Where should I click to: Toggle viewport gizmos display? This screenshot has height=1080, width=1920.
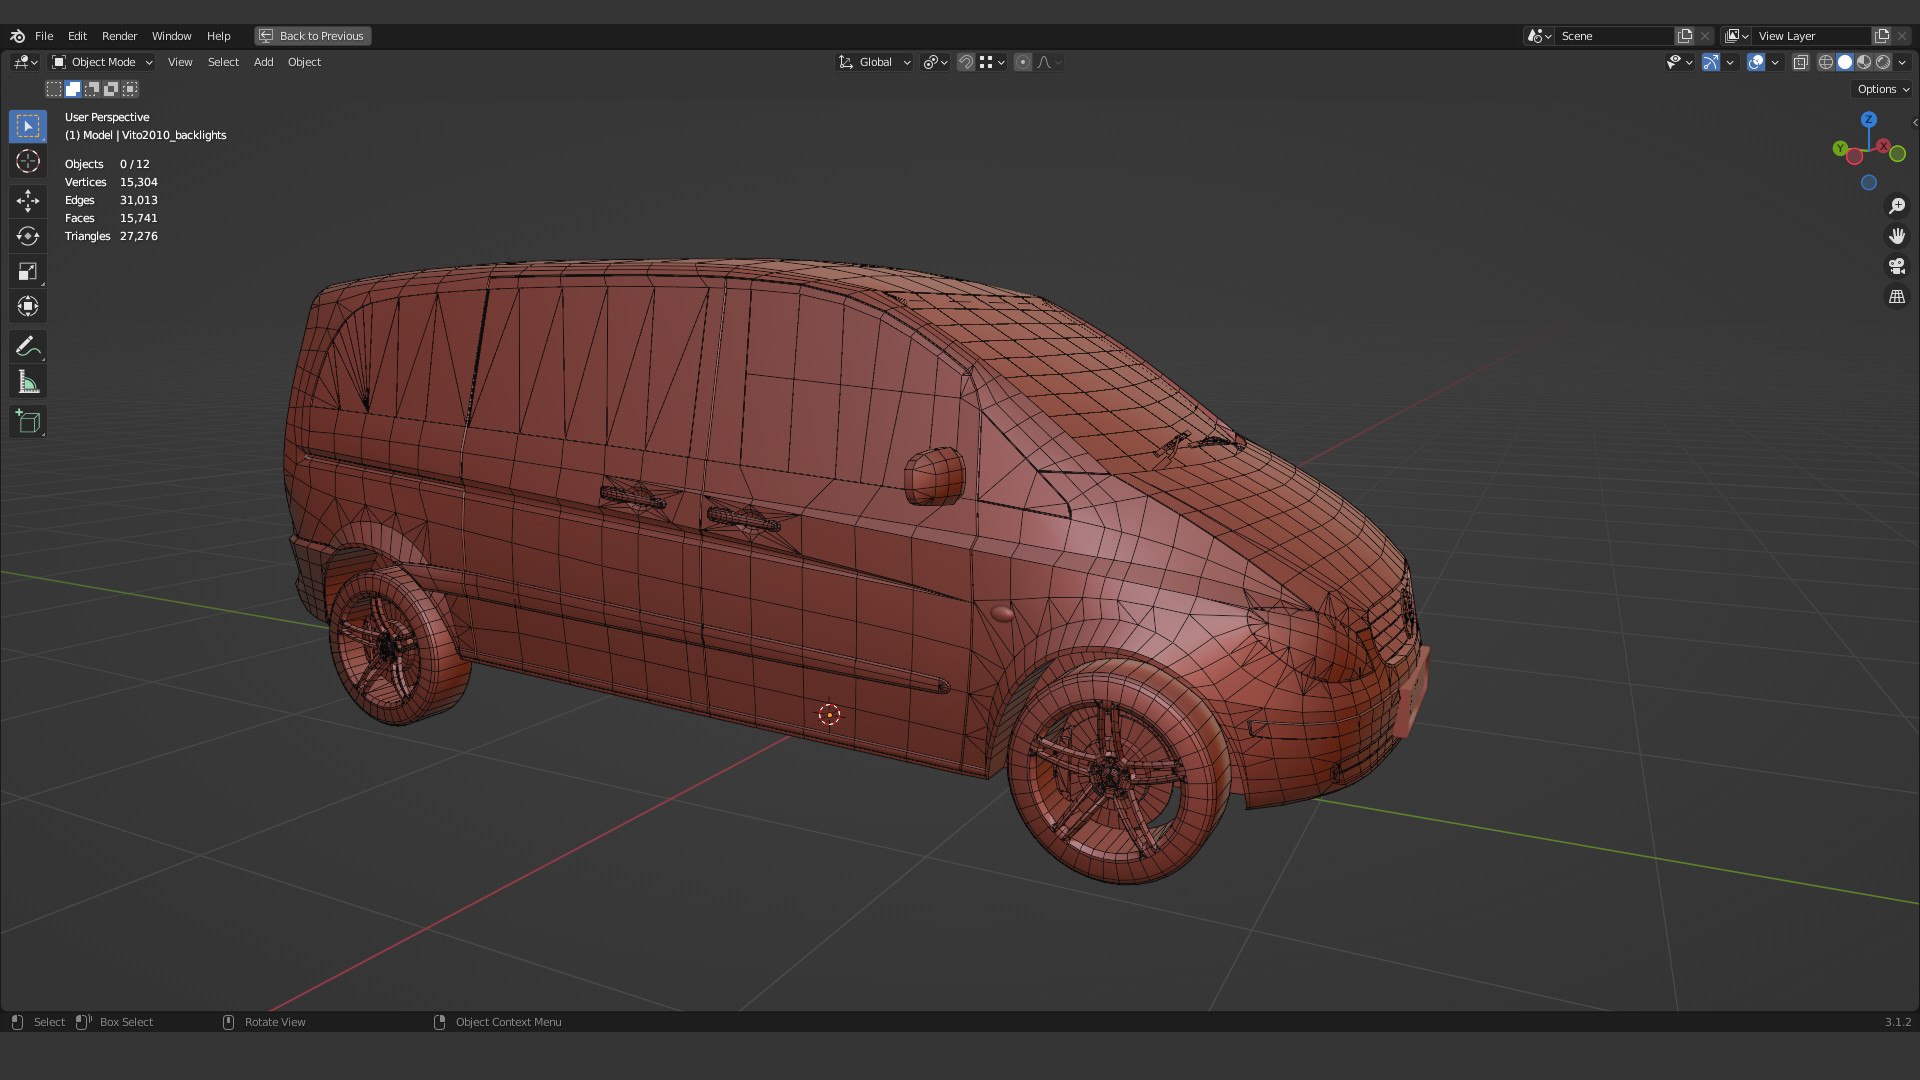click(x=1711, y=62)
